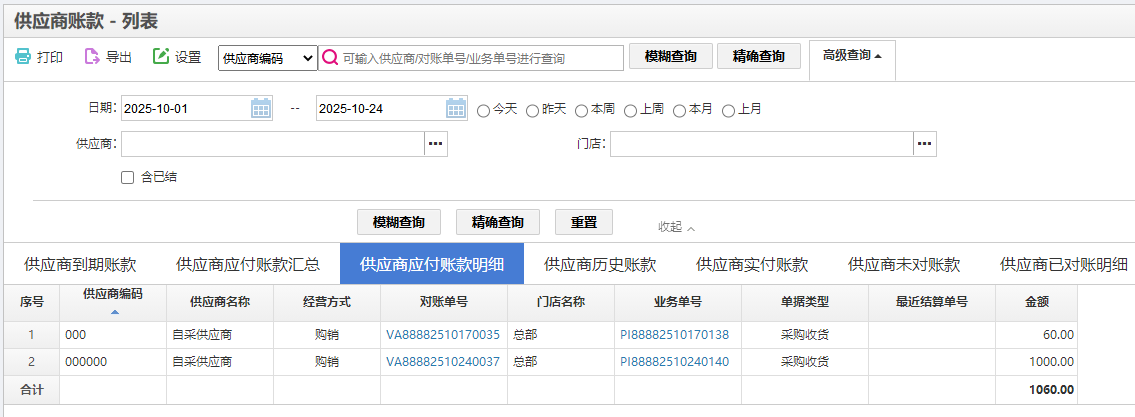
Task: Switch to the 供应商到期账款 tab
Action: click(80, 264)
